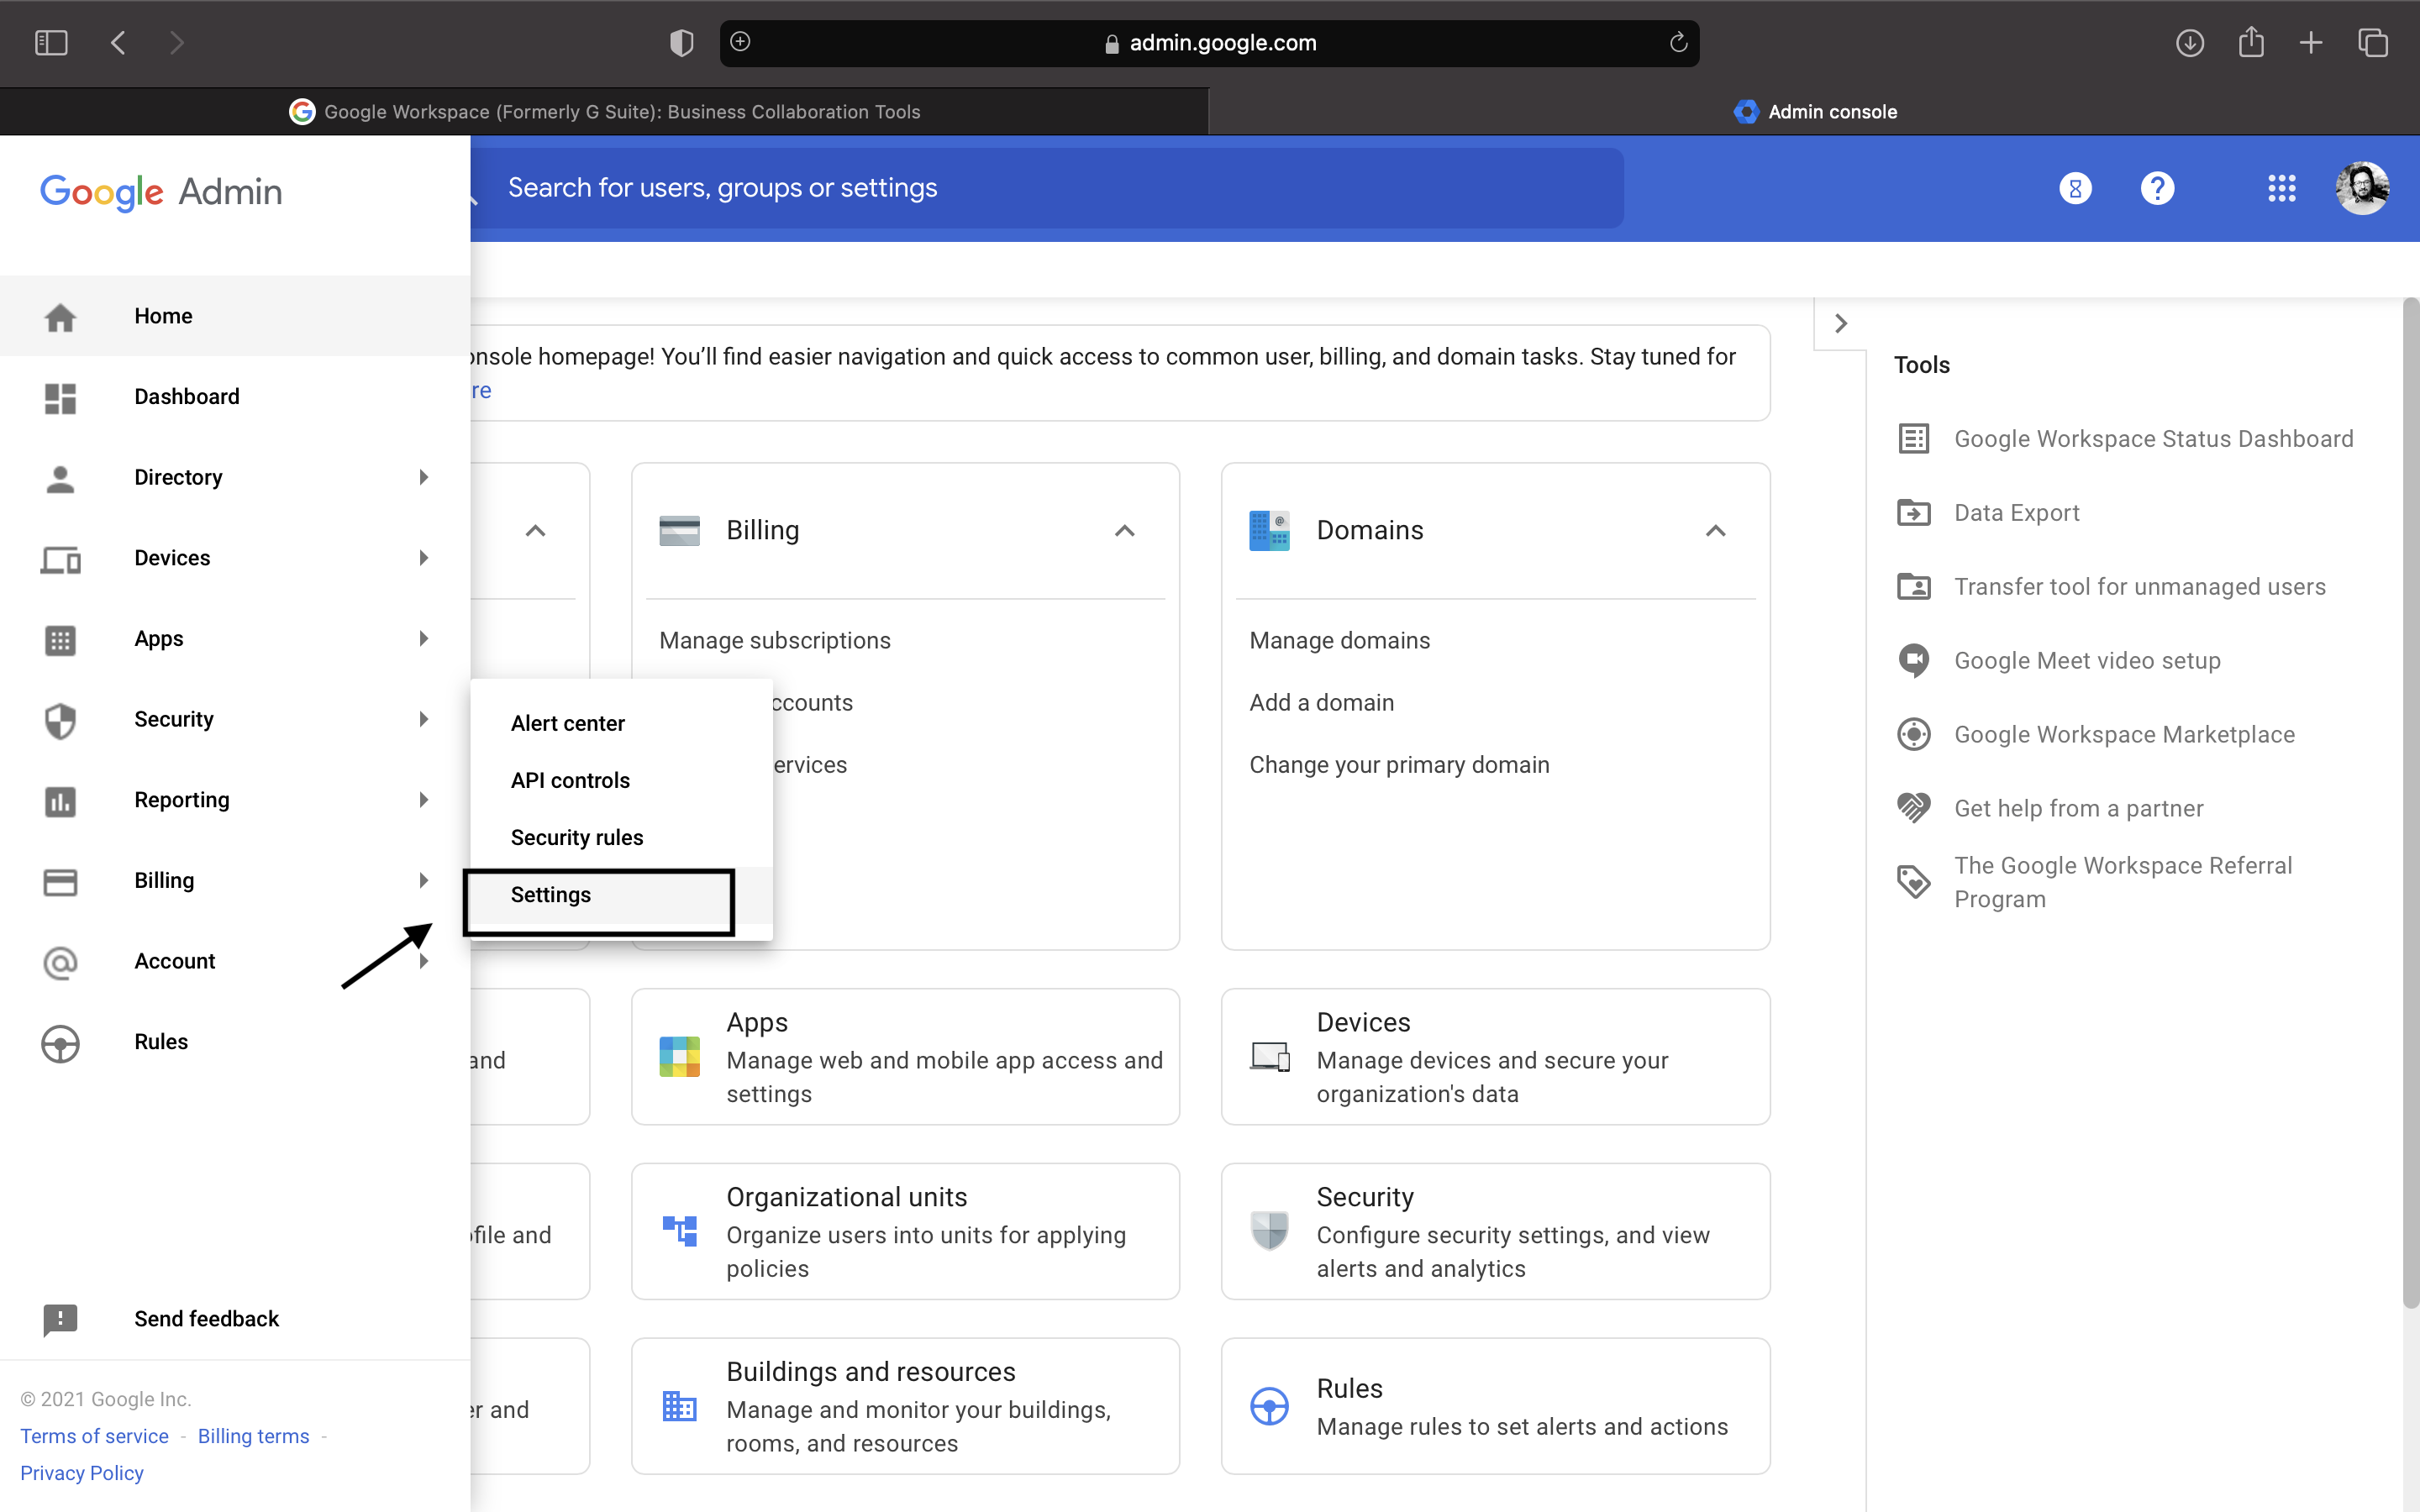The width and height of the screenshot is (2420, 1512).
Task: Reload the page in address bar
Action: [x=1678, y=43]
